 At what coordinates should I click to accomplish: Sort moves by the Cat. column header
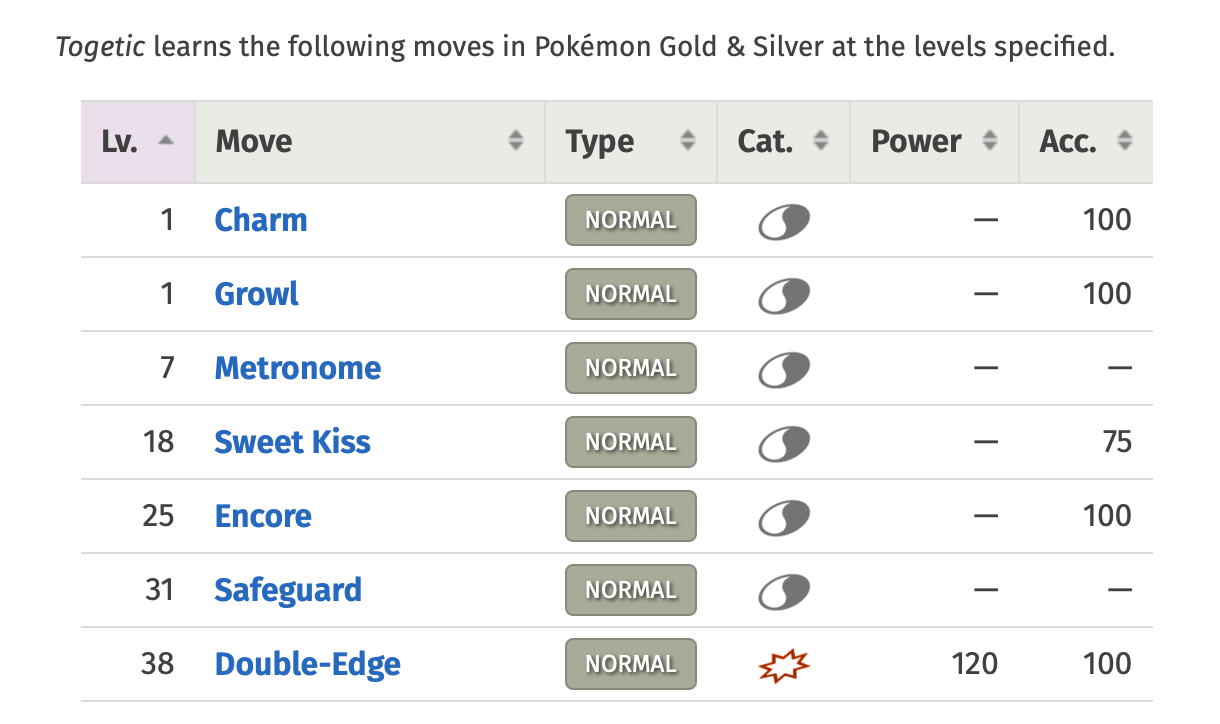[x=783, y=142]
